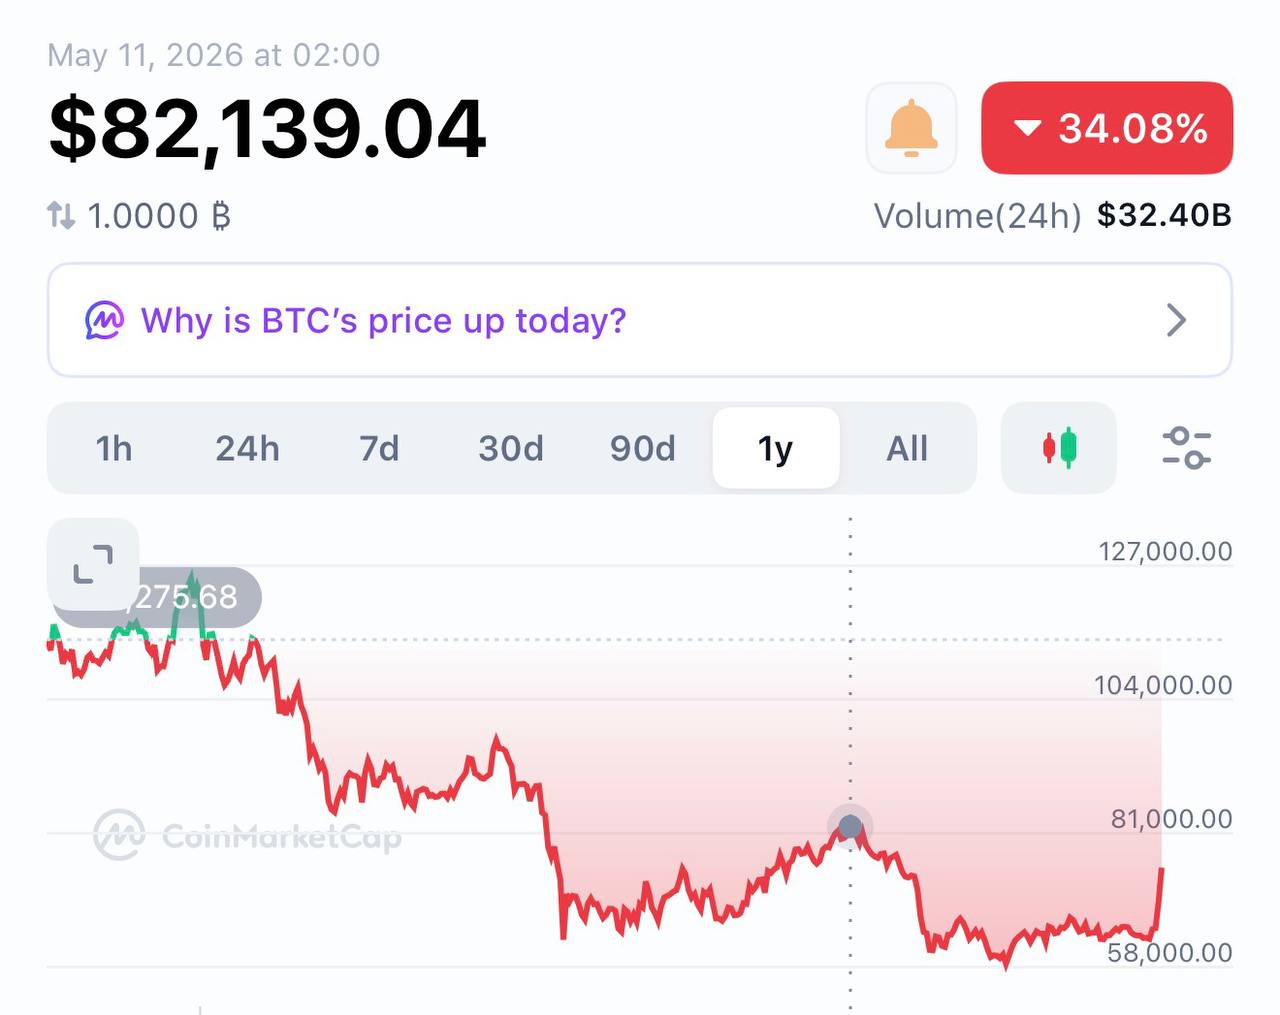Select the 7d timeframe
The image size is (1280, 1015).
(379, 449)
